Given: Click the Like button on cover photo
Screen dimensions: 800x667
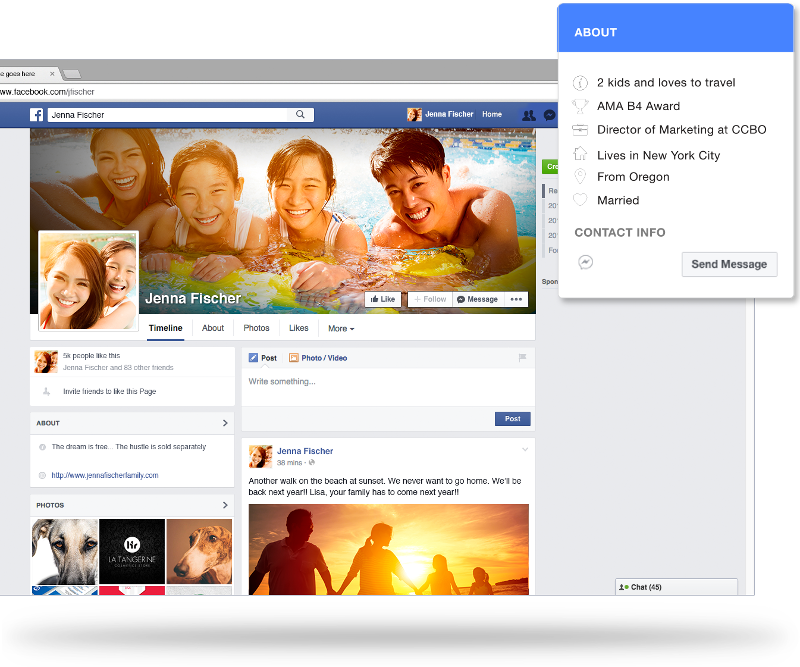Looking at the screenshot, I should click(383, 299).
